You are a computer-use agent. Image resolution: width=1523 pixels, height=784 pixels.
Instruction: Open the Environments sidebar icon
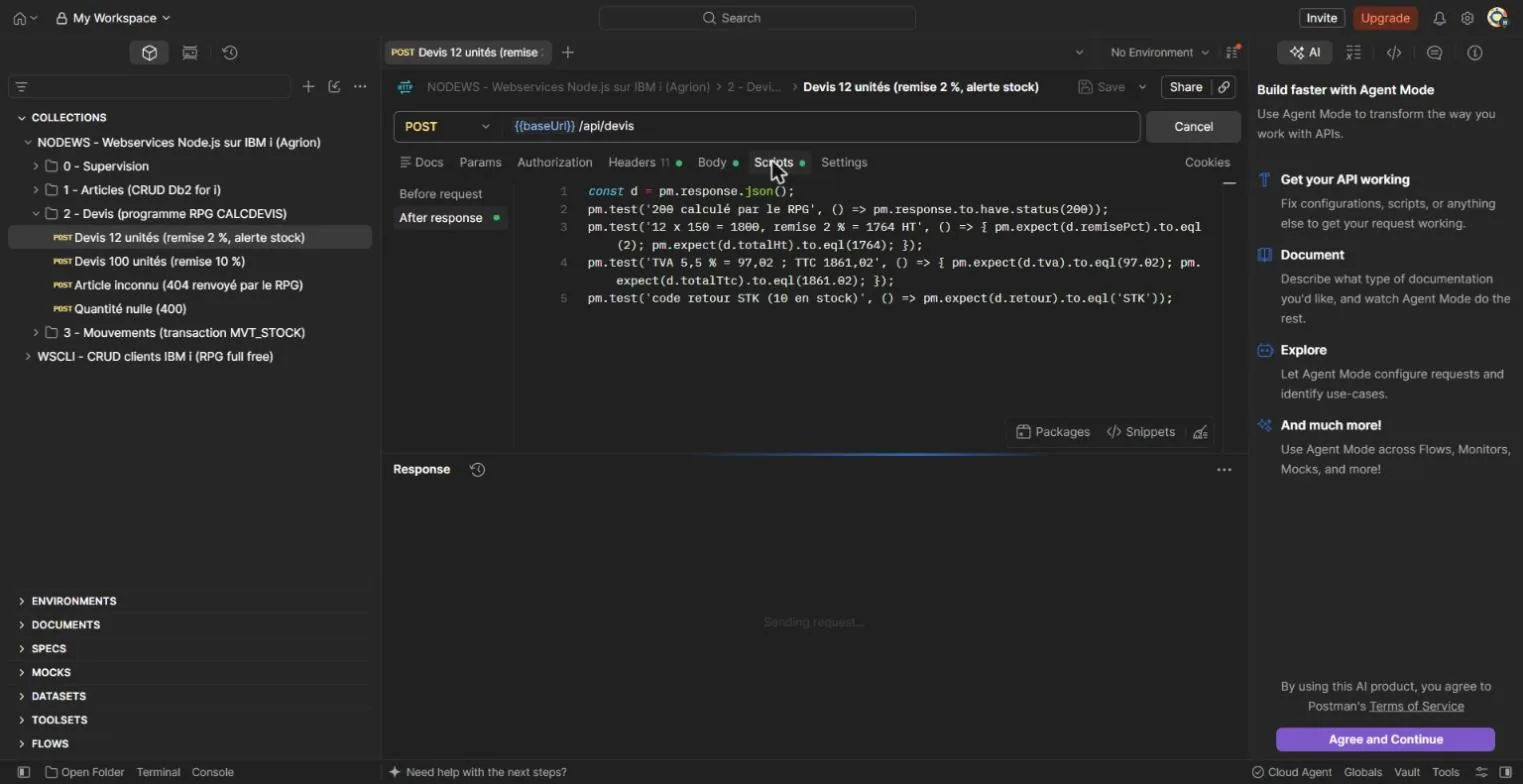(190, 53)
